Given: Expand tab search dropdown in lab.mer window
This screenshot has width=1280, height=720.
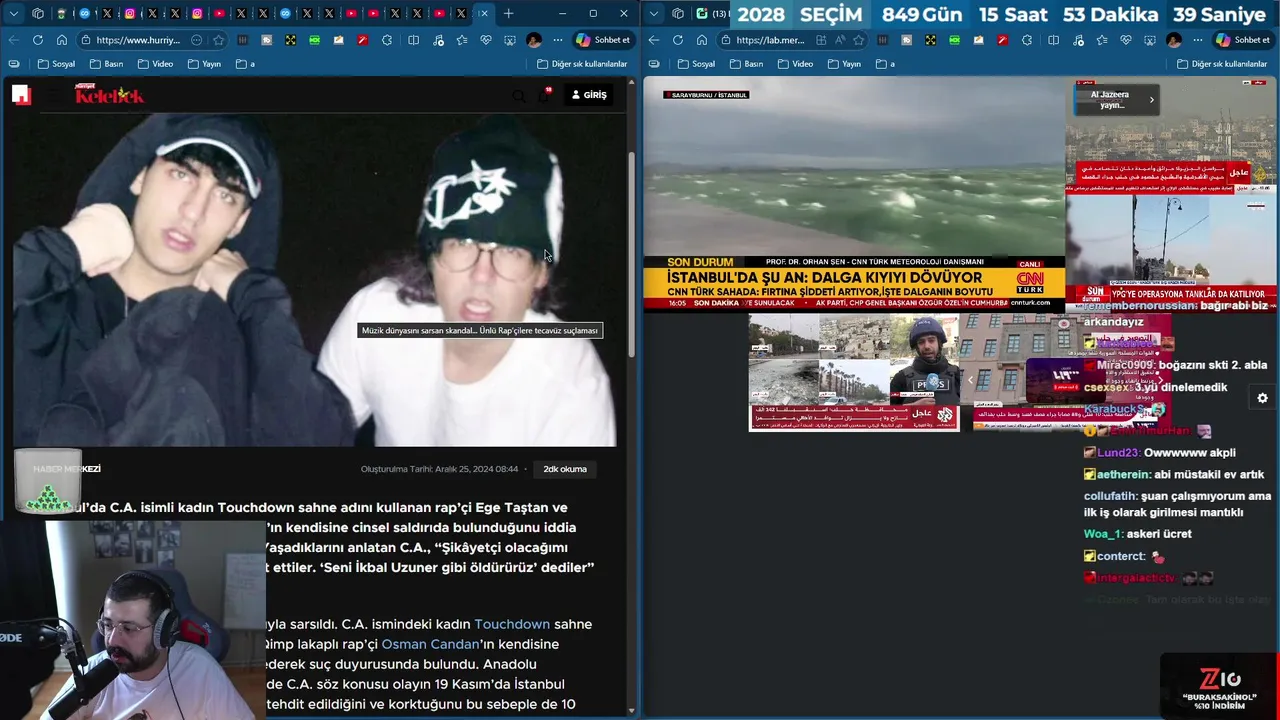Looking at the screenshot, I should tap(655, 13).
